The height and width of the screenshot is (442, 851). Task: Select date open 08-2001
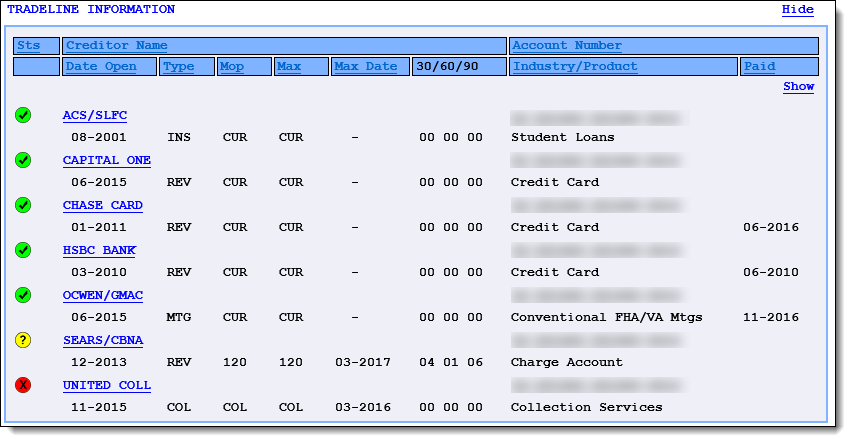point(99,137)
